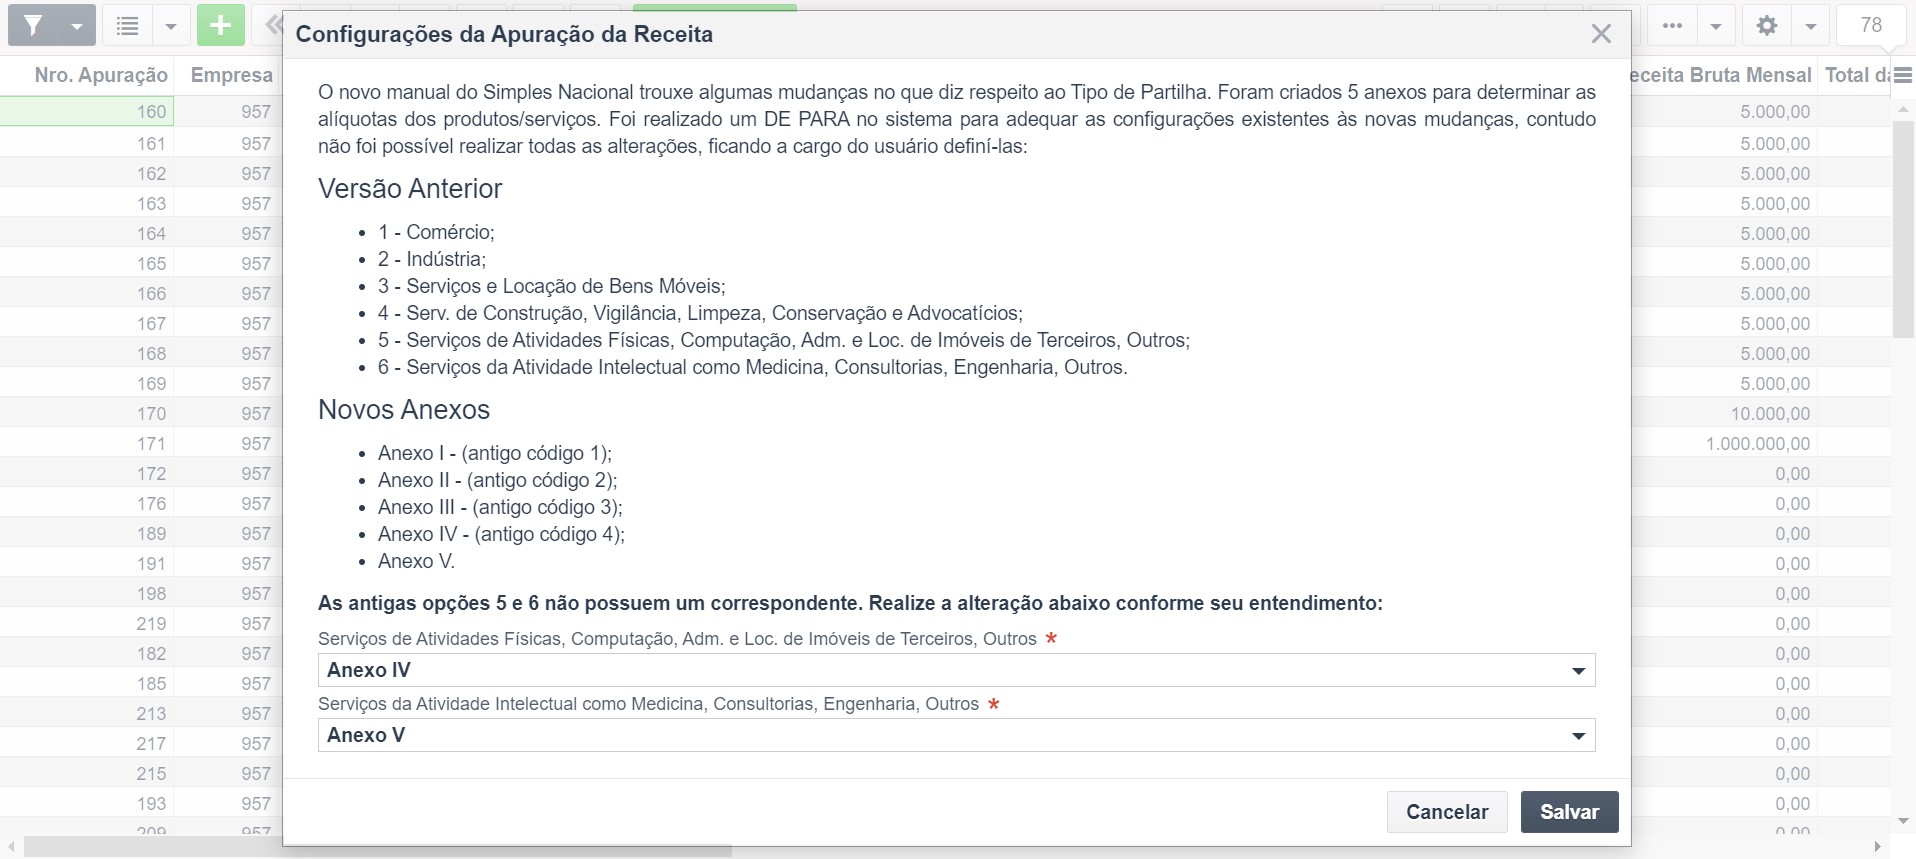Select row with Nro. Apuração 182
This screenshot has height=859, width=1916.
[87, 653]
